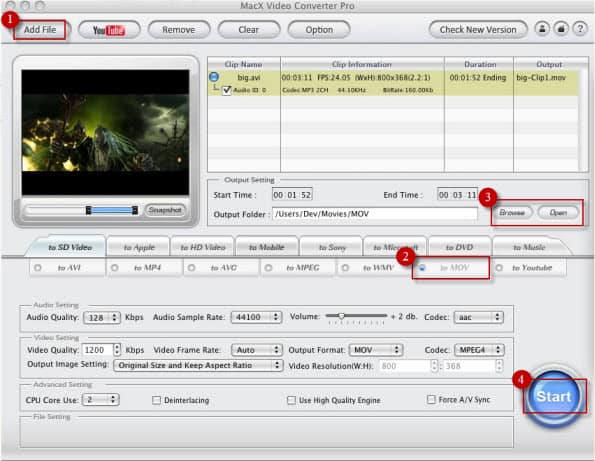Click the blue clip icon beside big.avi

coord(214,77)
